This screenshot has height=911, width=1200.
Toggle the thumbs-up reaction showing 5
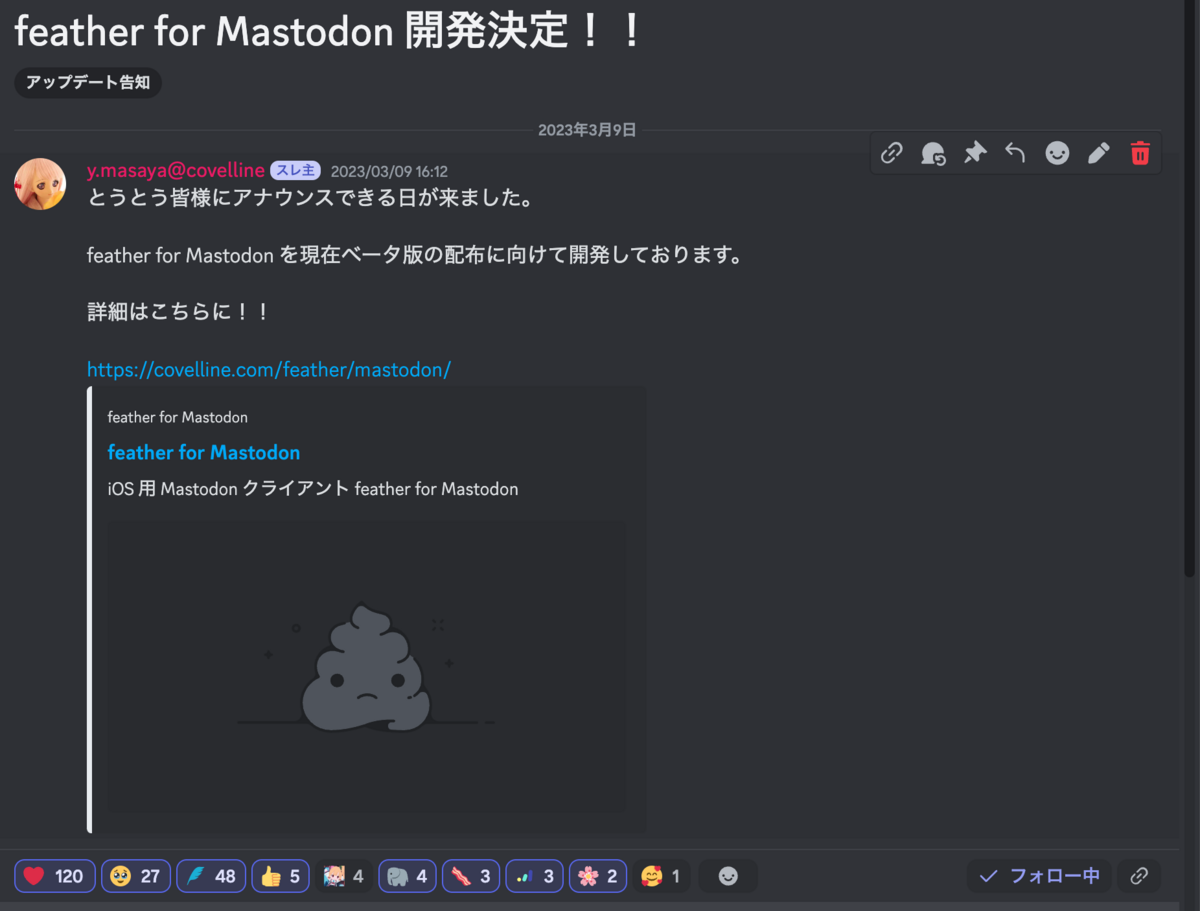[x=280, y=875]
